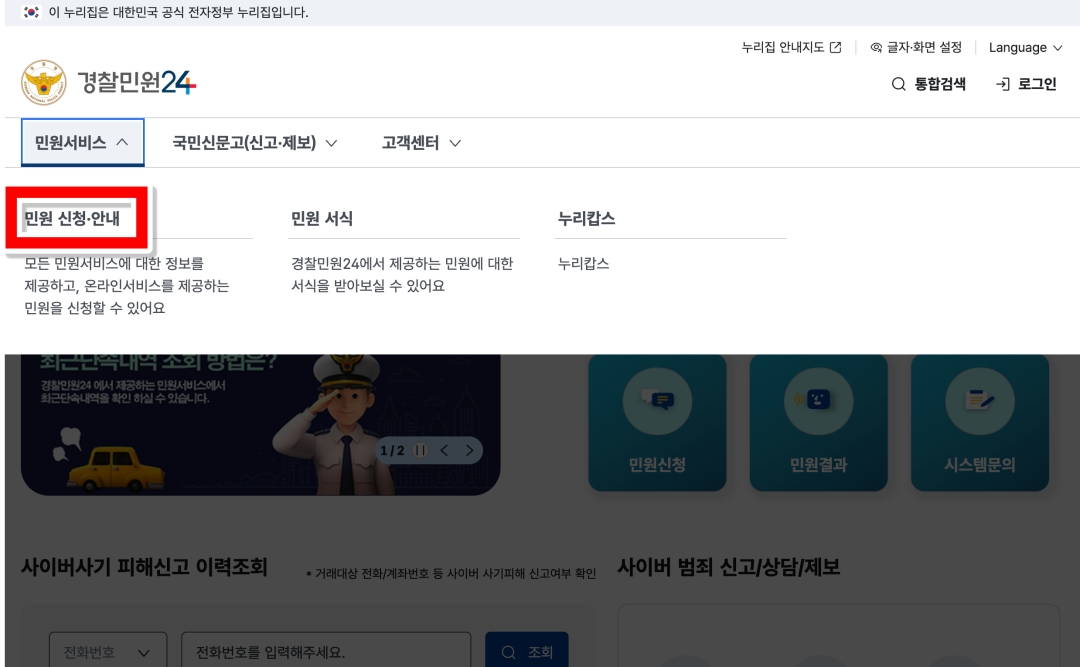Collapse the 민원서비스 menu
The image size is (1080, 667).
tap(83, 143)
